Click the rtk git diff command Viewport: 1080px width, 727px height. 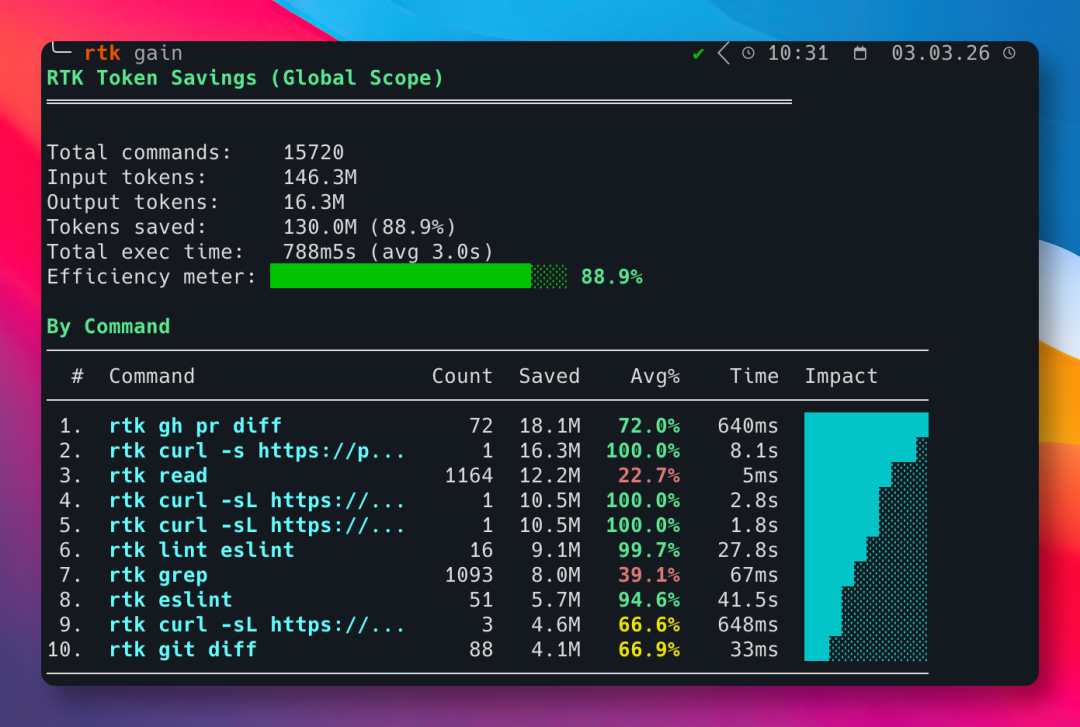183,650
